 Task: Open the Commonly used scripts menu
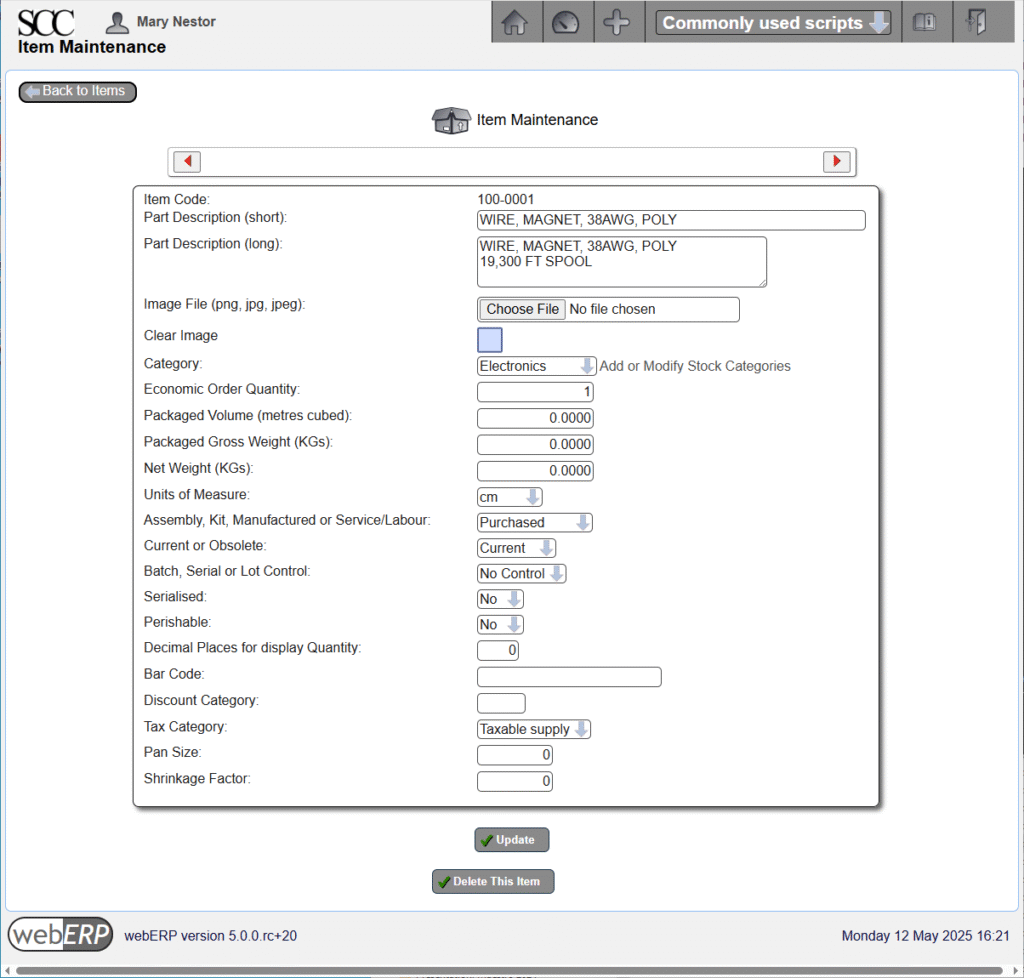pos(775,23)
